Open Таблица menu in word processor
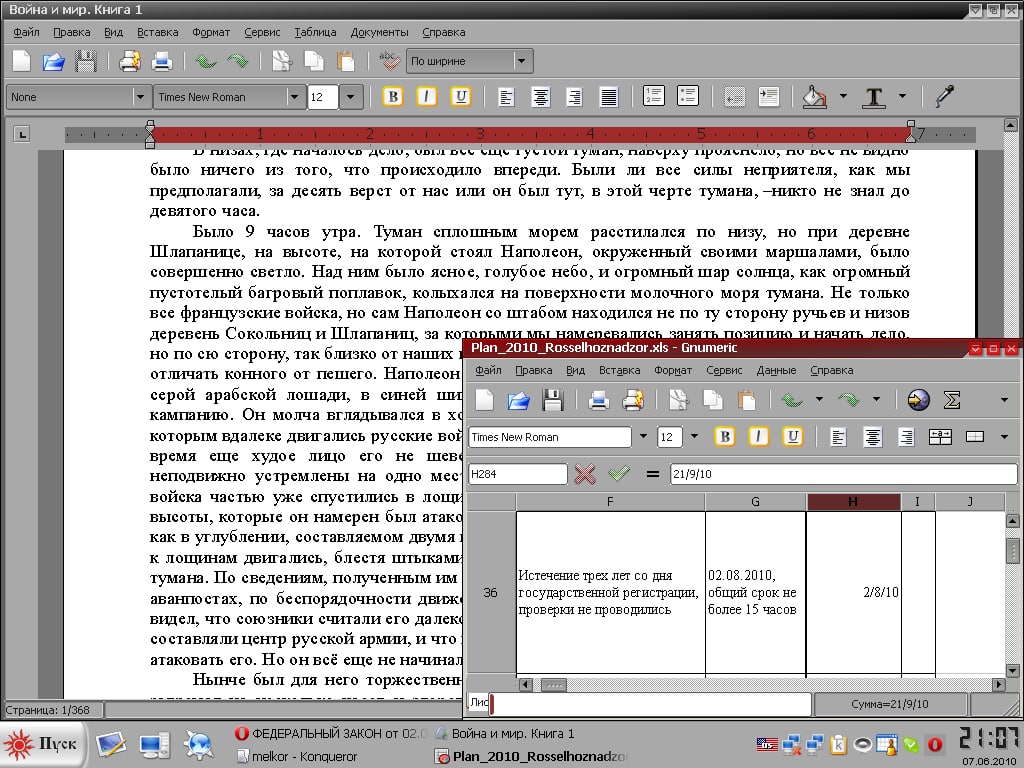Screen dimensions: 1024x768 pyautogui.click(x=315, y=32)
